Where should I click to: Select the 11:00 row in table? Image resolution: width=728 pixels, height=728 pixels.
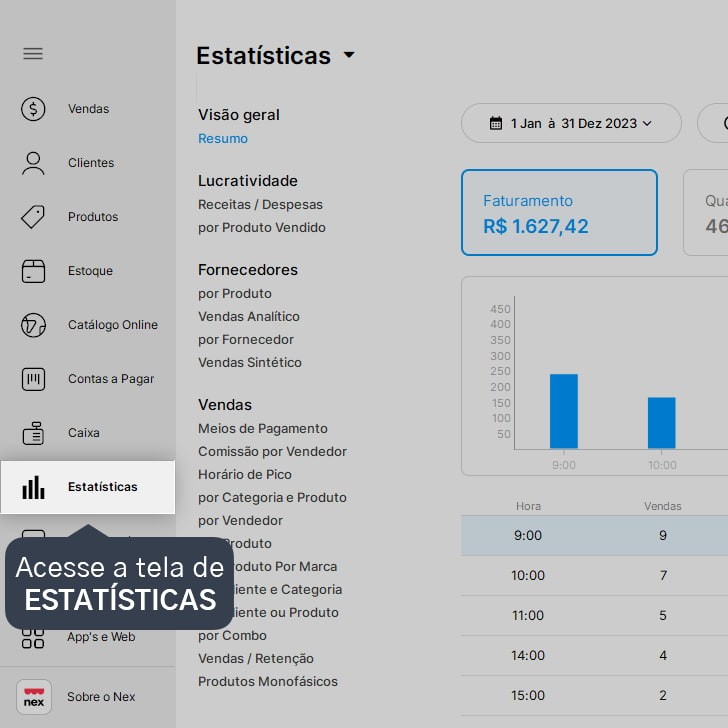(x=594, y=616)
